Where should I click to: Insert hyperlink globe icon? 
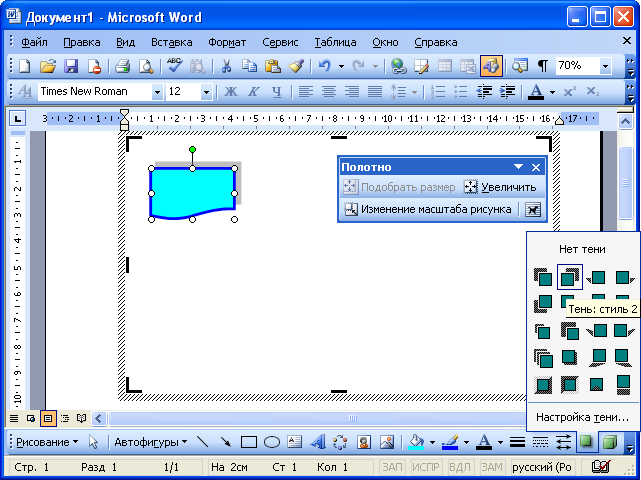click(x=398, y=66)
